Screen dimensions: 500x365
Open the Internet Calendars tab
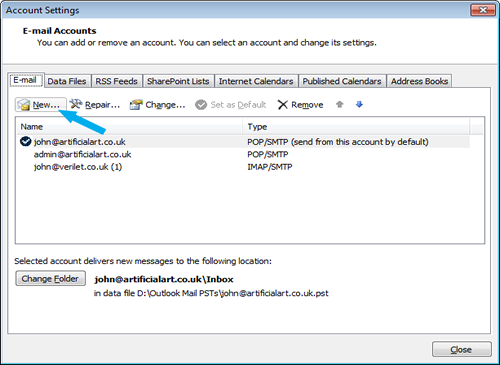point(256,81)
